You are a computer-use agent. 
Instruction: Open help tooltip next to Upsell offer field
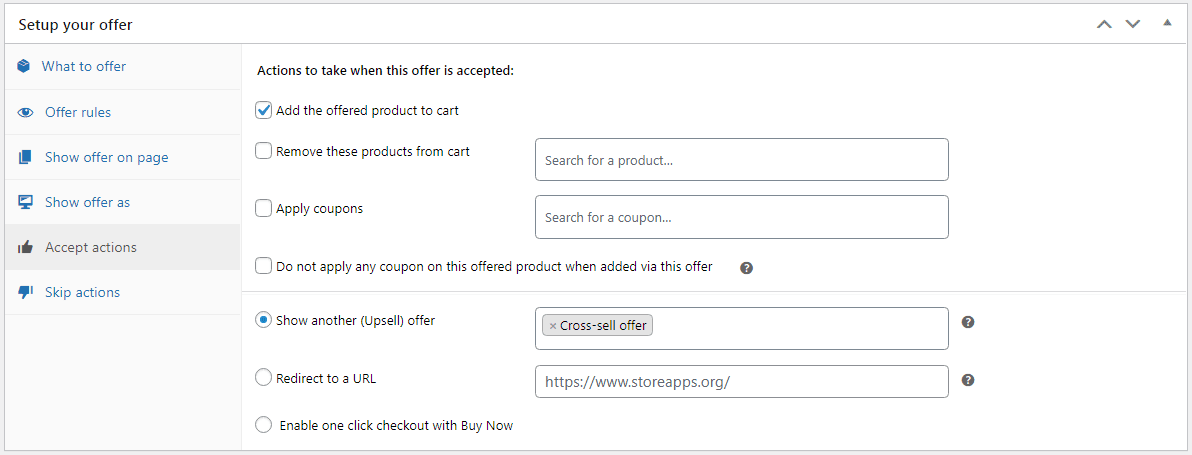pos(968,322)
